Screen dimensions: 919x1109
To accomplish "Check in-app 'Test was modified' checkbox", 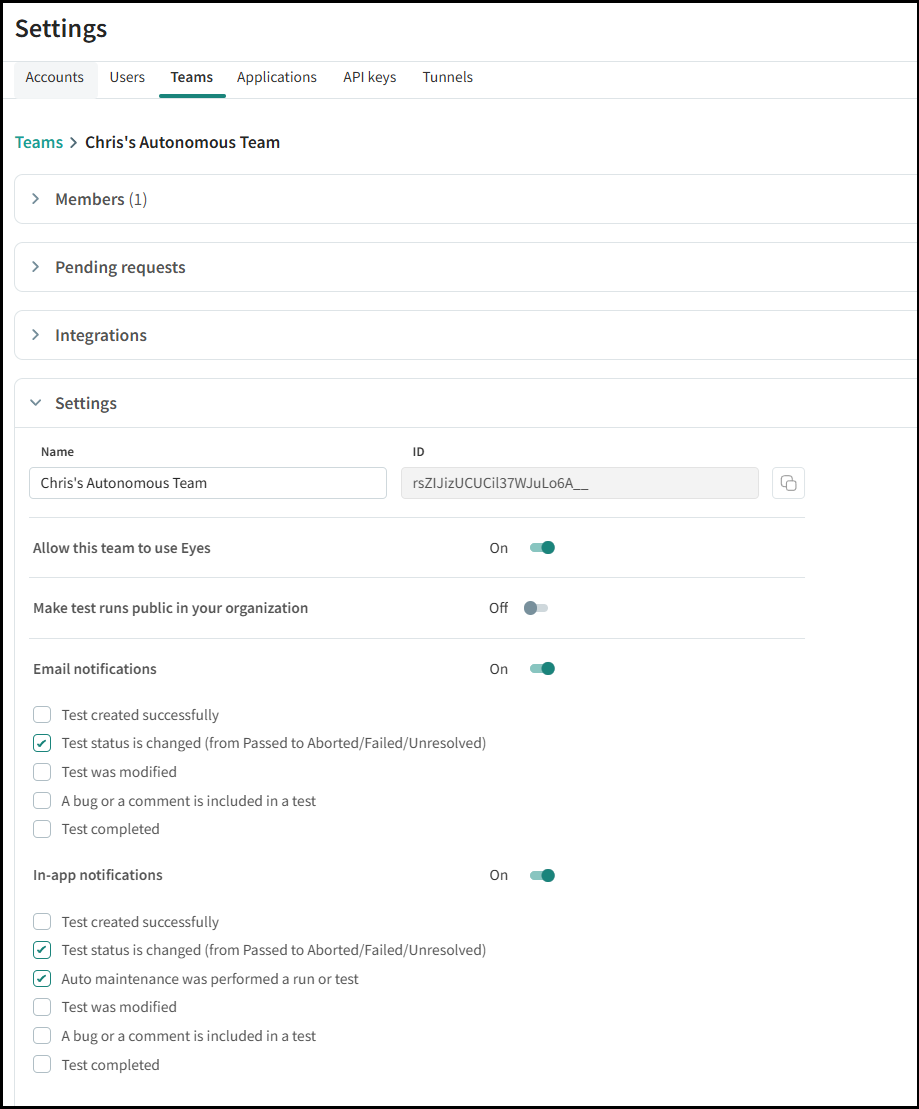I will [x=42, y=1007].
